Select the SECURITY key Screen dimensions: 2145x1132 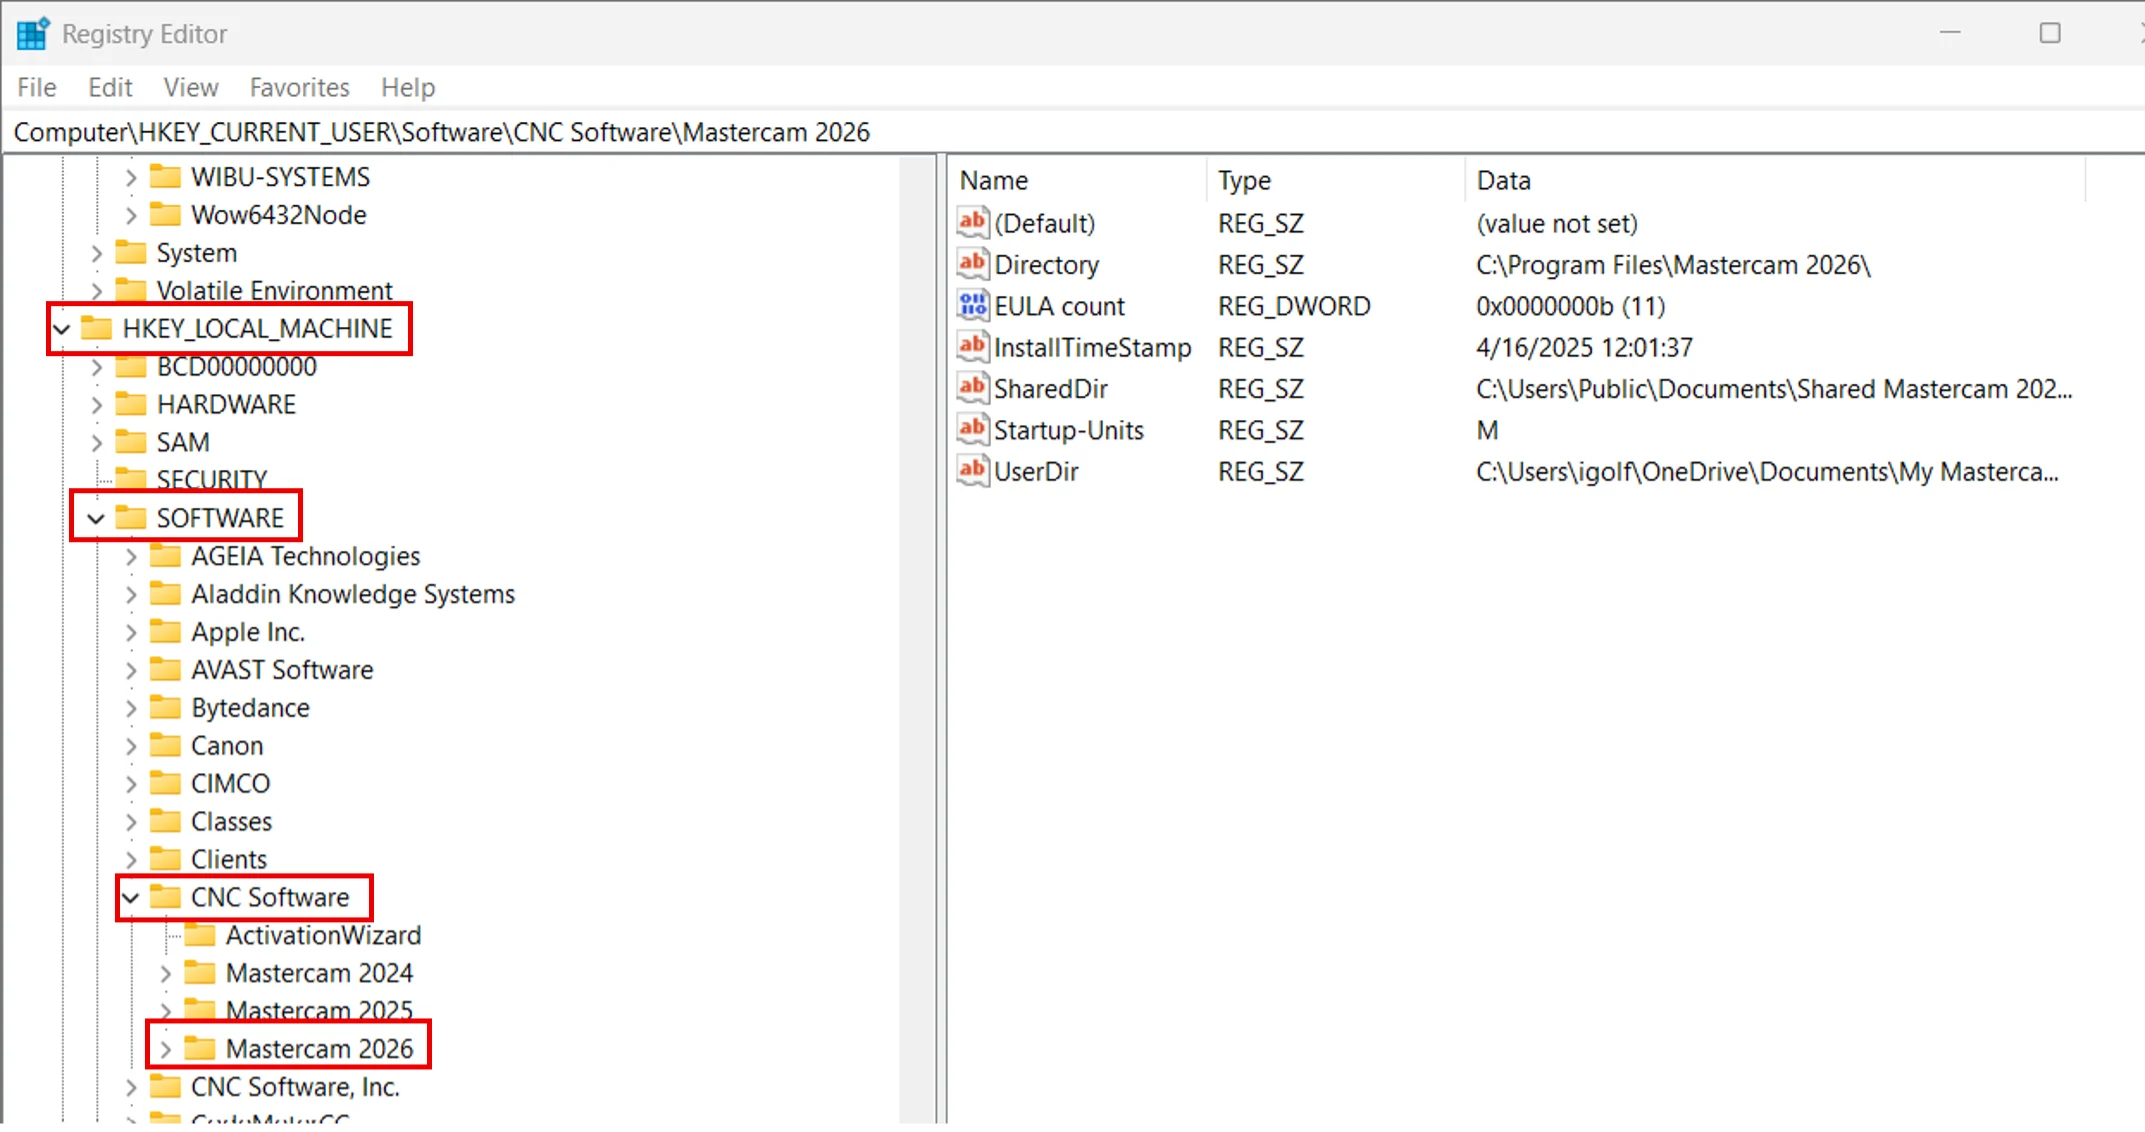tap(212, 480)
